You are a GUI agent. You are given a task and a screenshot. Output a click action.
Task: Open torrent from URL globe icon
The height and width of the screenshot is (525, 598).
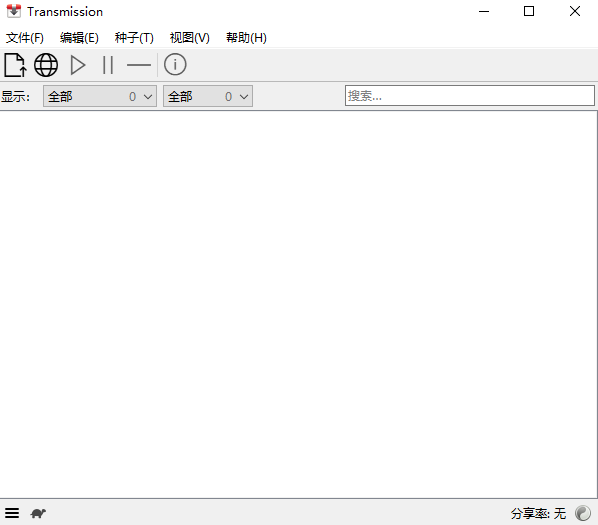click(x=46, y=65)
